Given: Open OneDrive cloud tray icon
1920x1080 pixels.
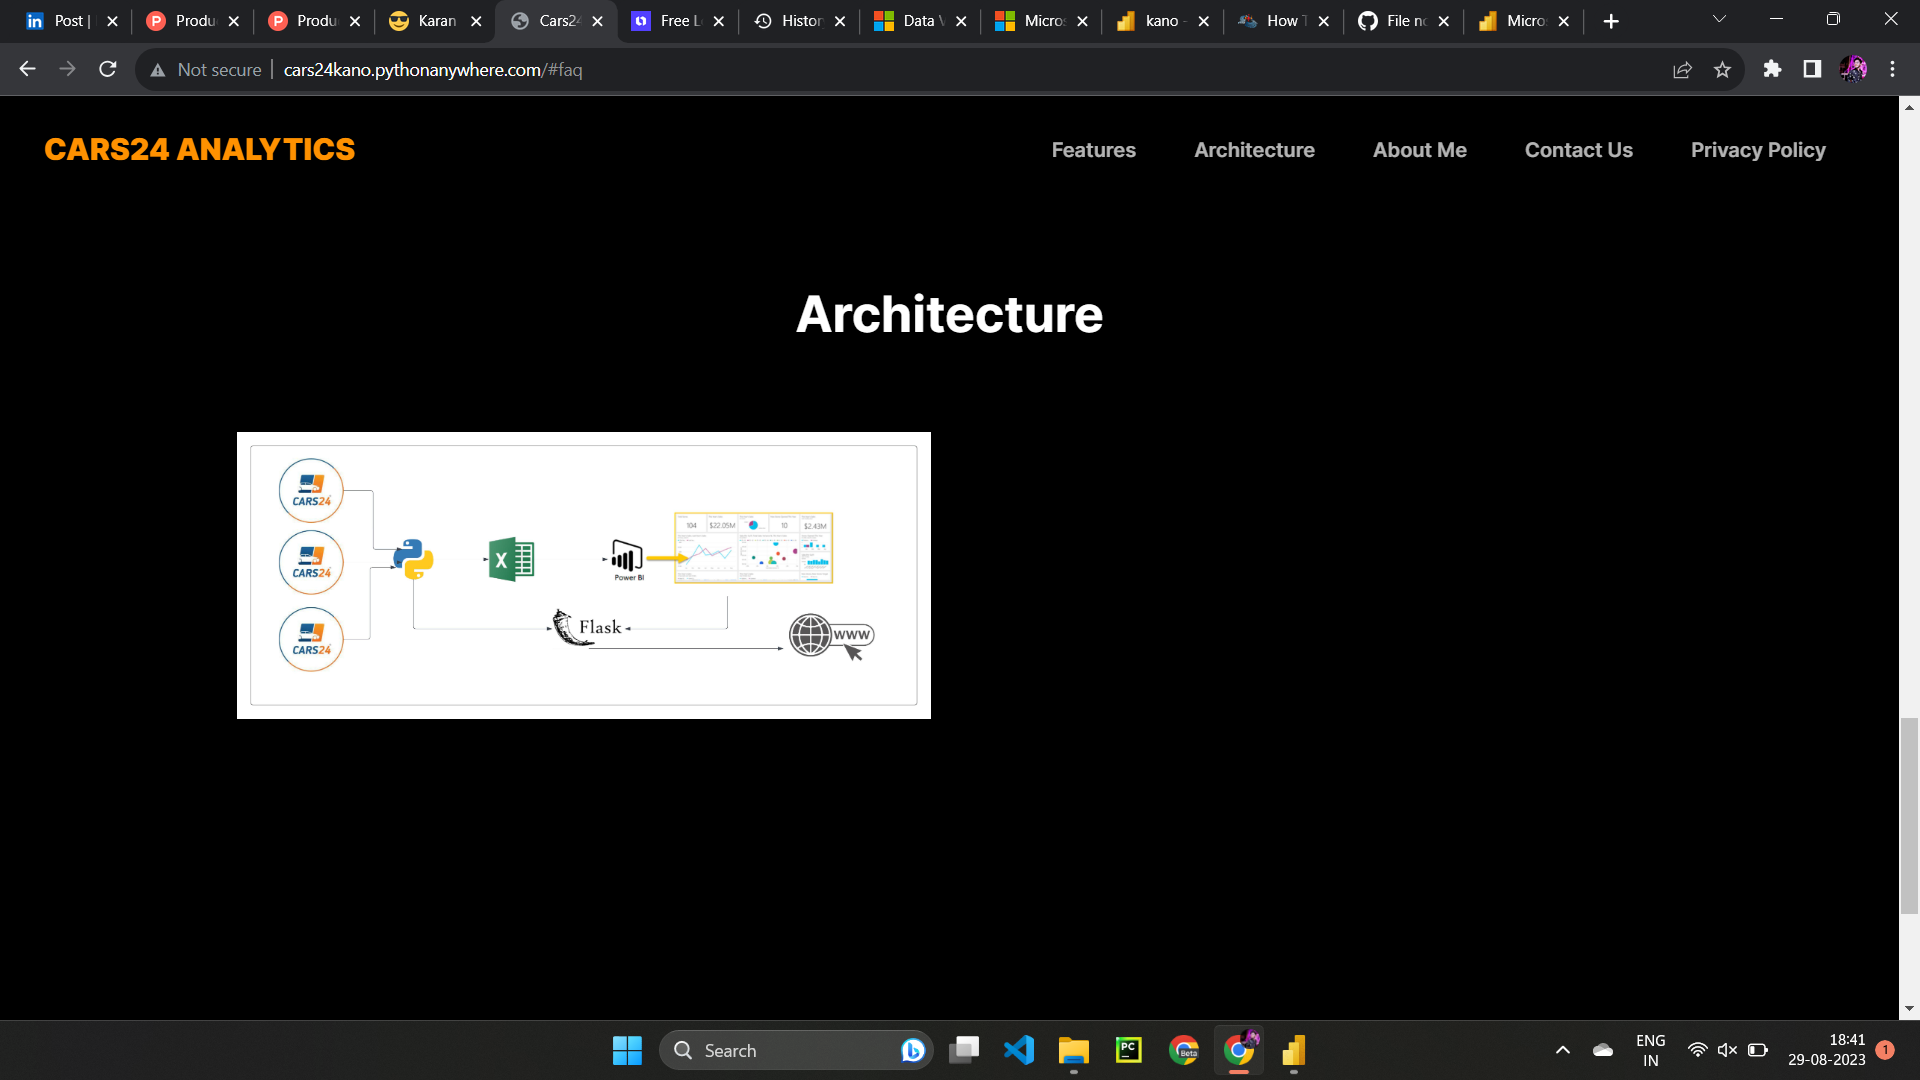Looking at the screenshot, I should click(1603, 1050).
